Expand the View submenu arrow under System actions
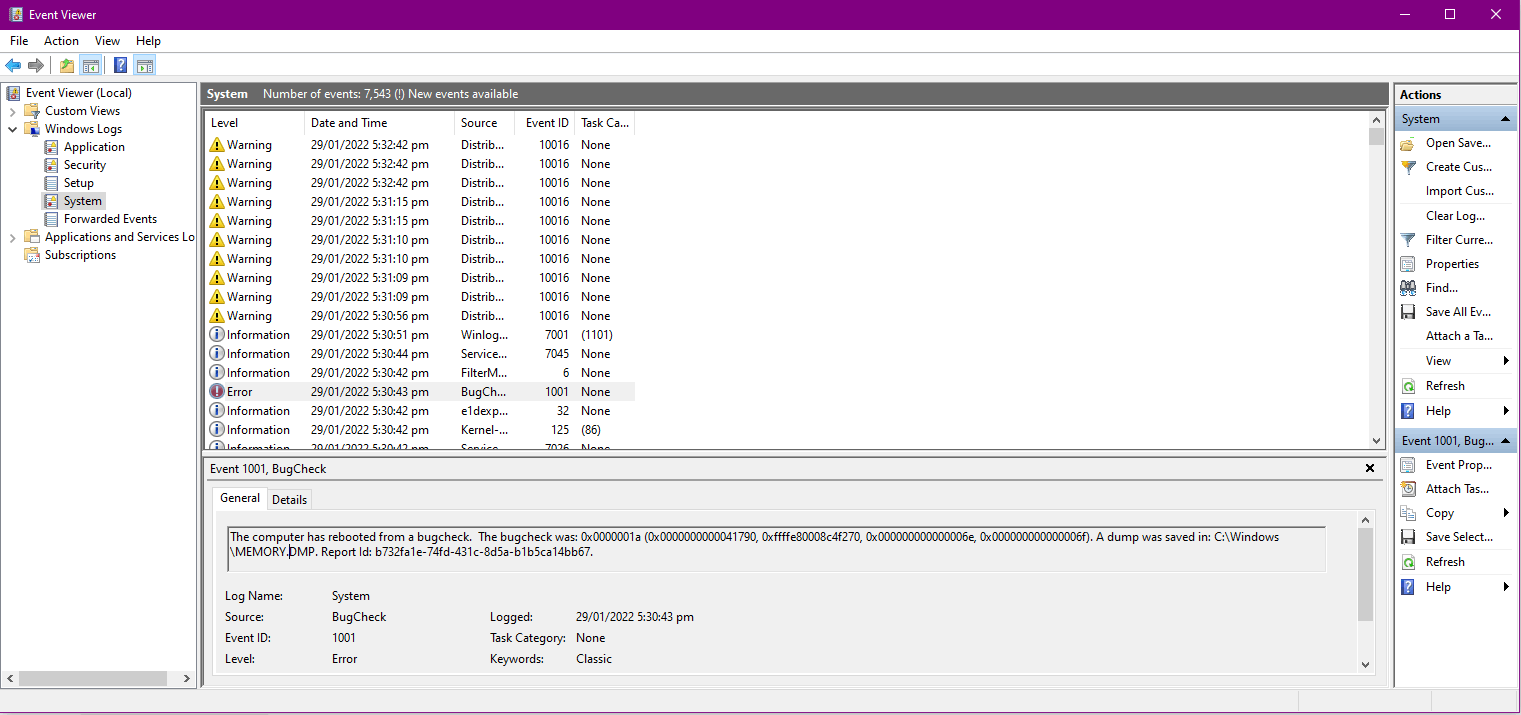 (1506, 361)
